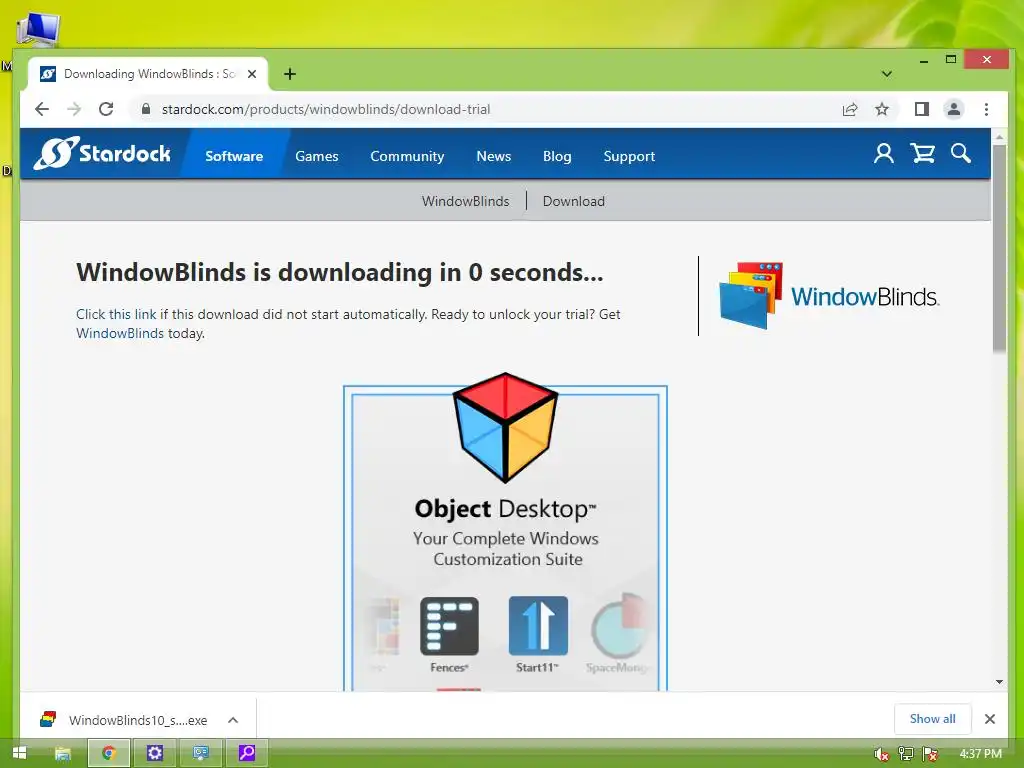The width and height of the screenshot is (1024, 768).
Task: Show all downloads
Action: (933, 718)
